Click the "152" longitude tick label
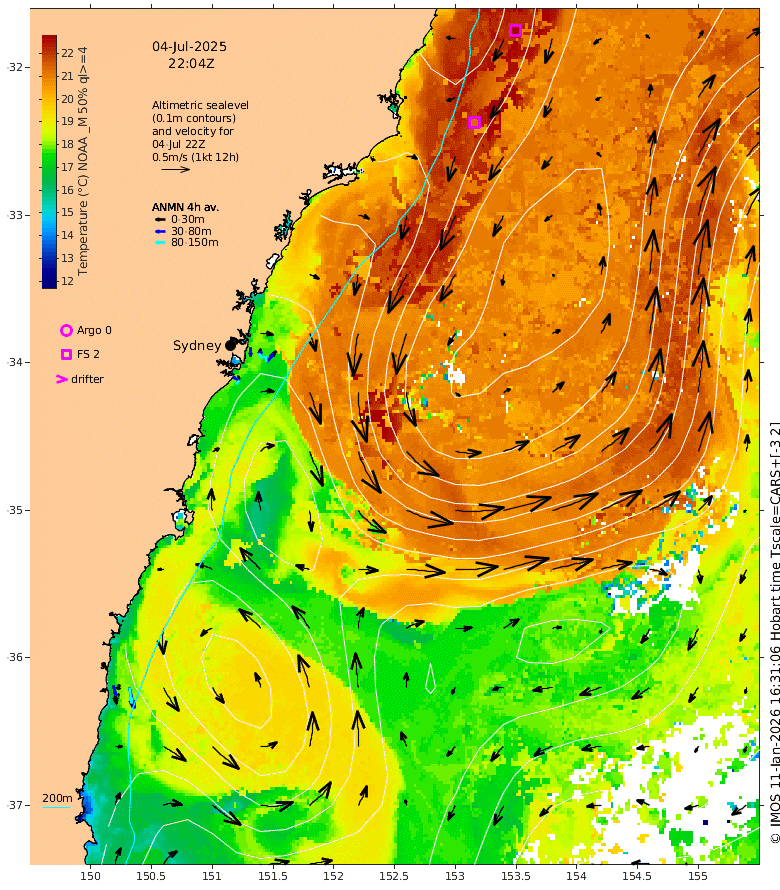 click(333, 876)
